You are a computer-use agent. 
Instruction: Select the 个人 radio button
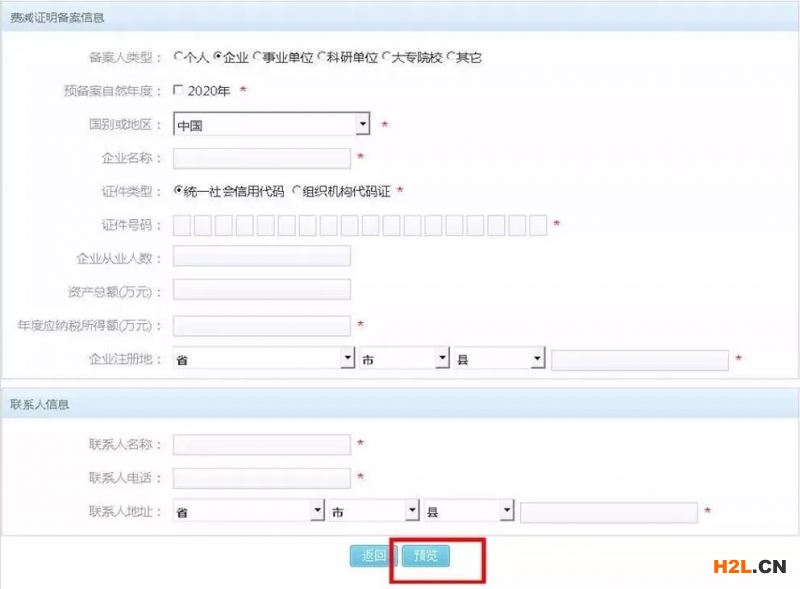tap(178, 58)
